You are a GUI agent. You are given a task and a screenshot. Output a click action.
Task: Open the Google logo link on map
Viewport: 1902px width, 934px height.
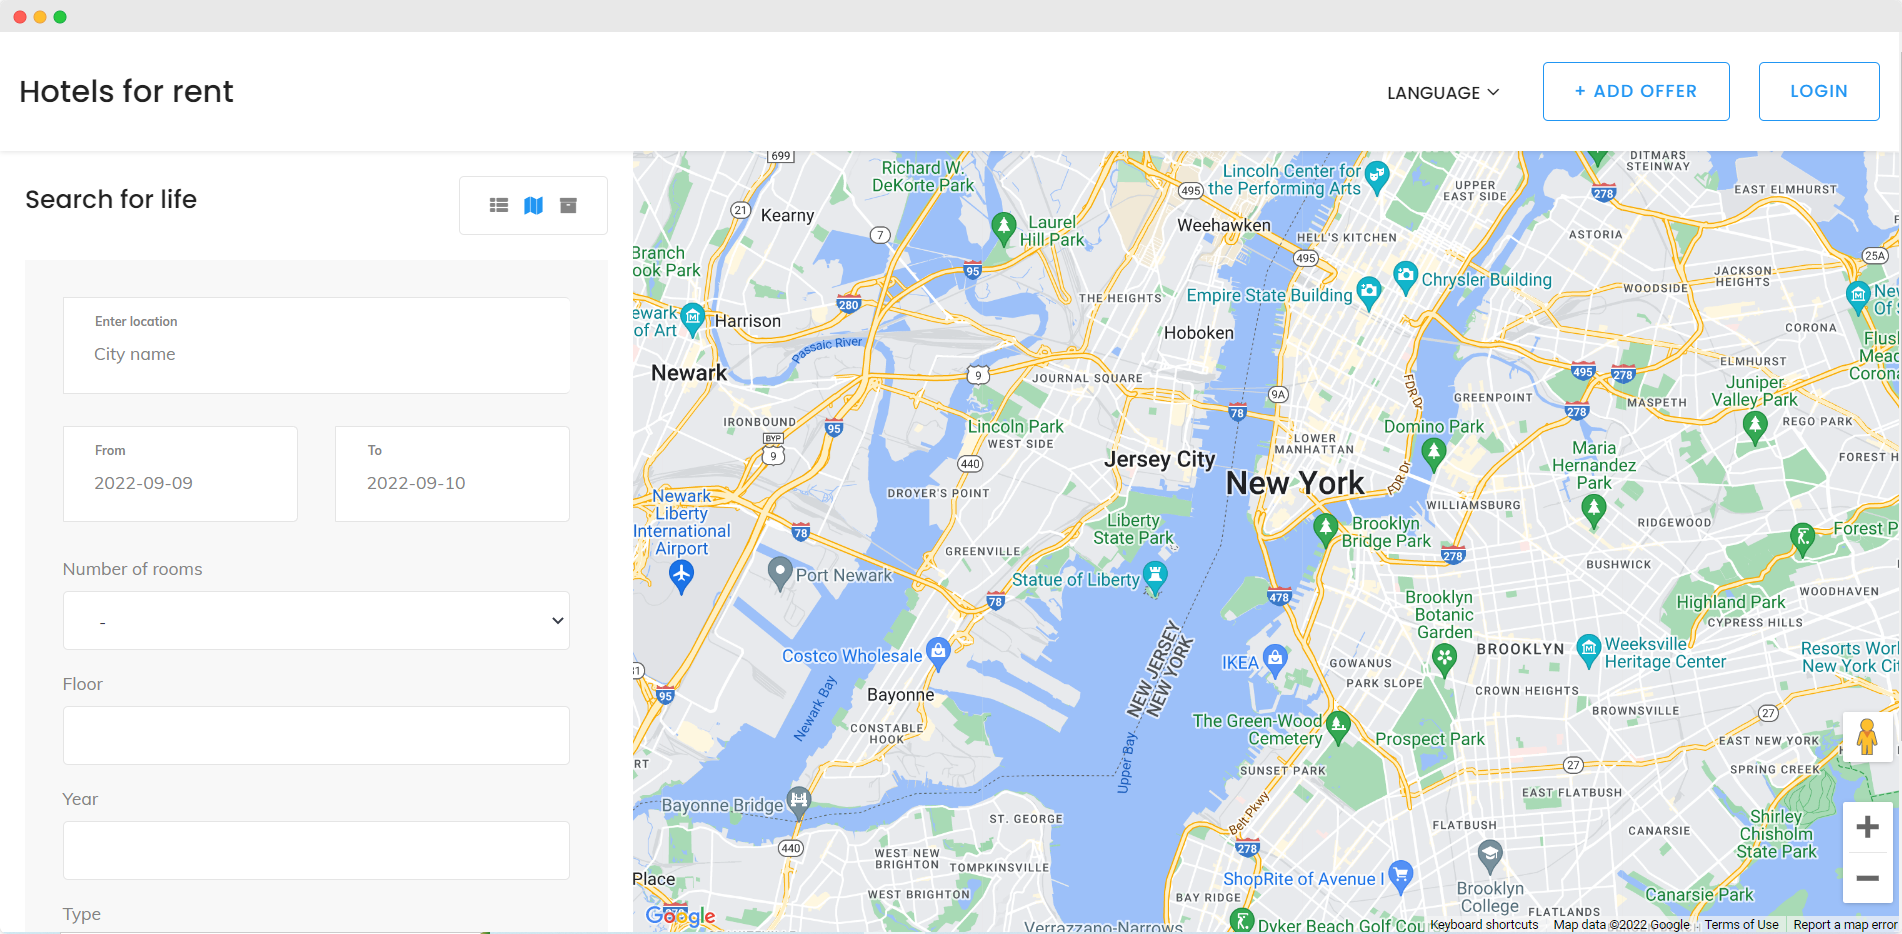(680, 915)
